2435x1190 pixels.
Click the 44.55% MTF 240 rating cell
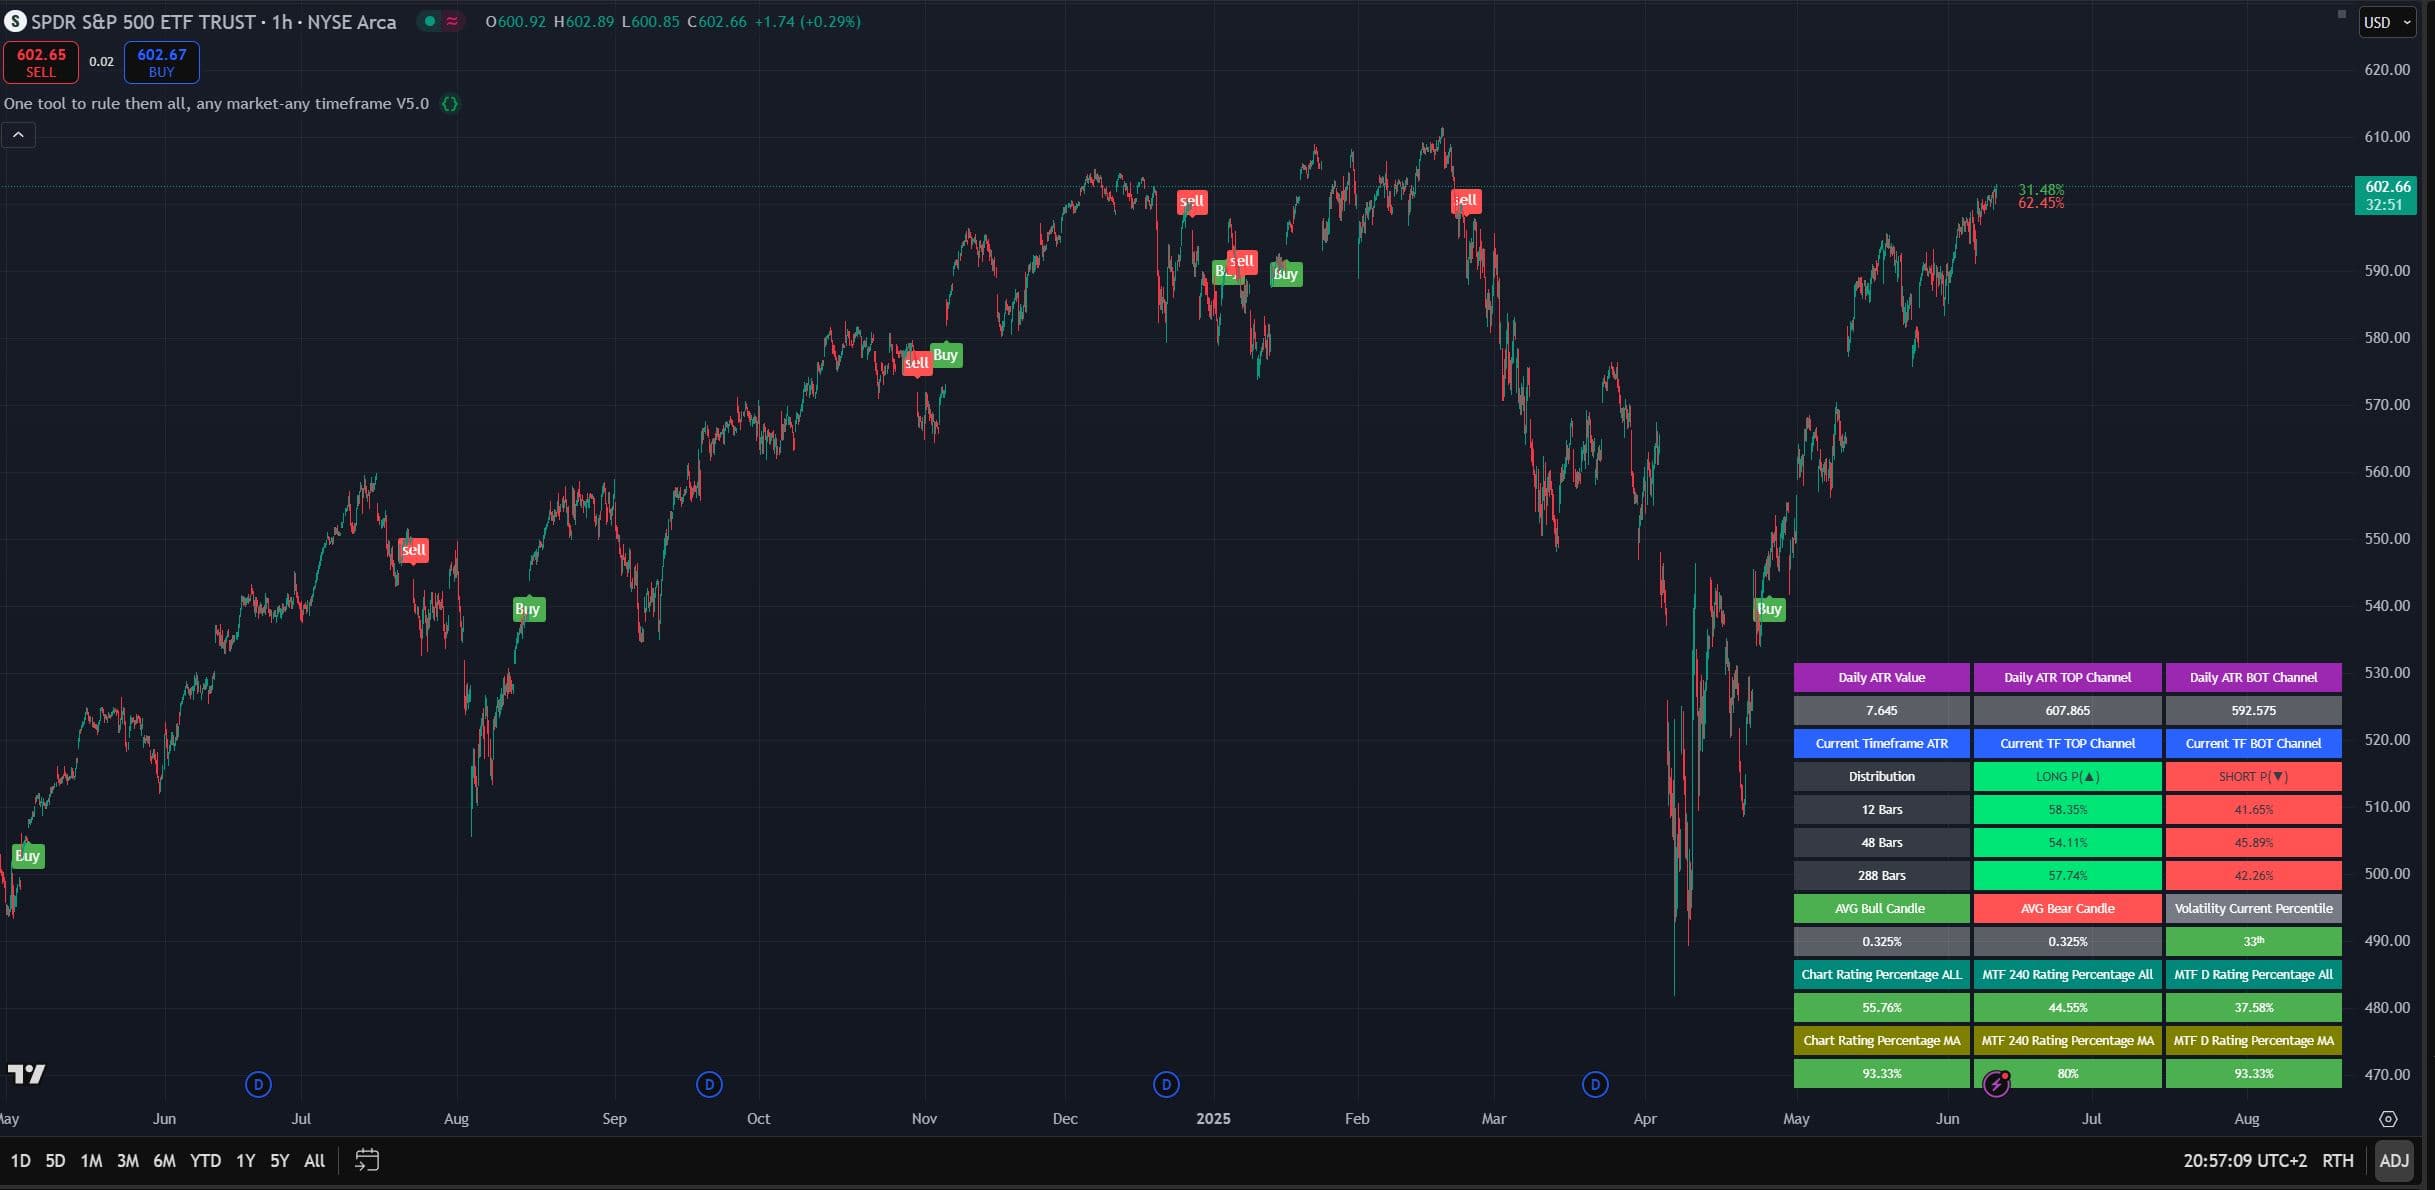click(2067, 1008)
